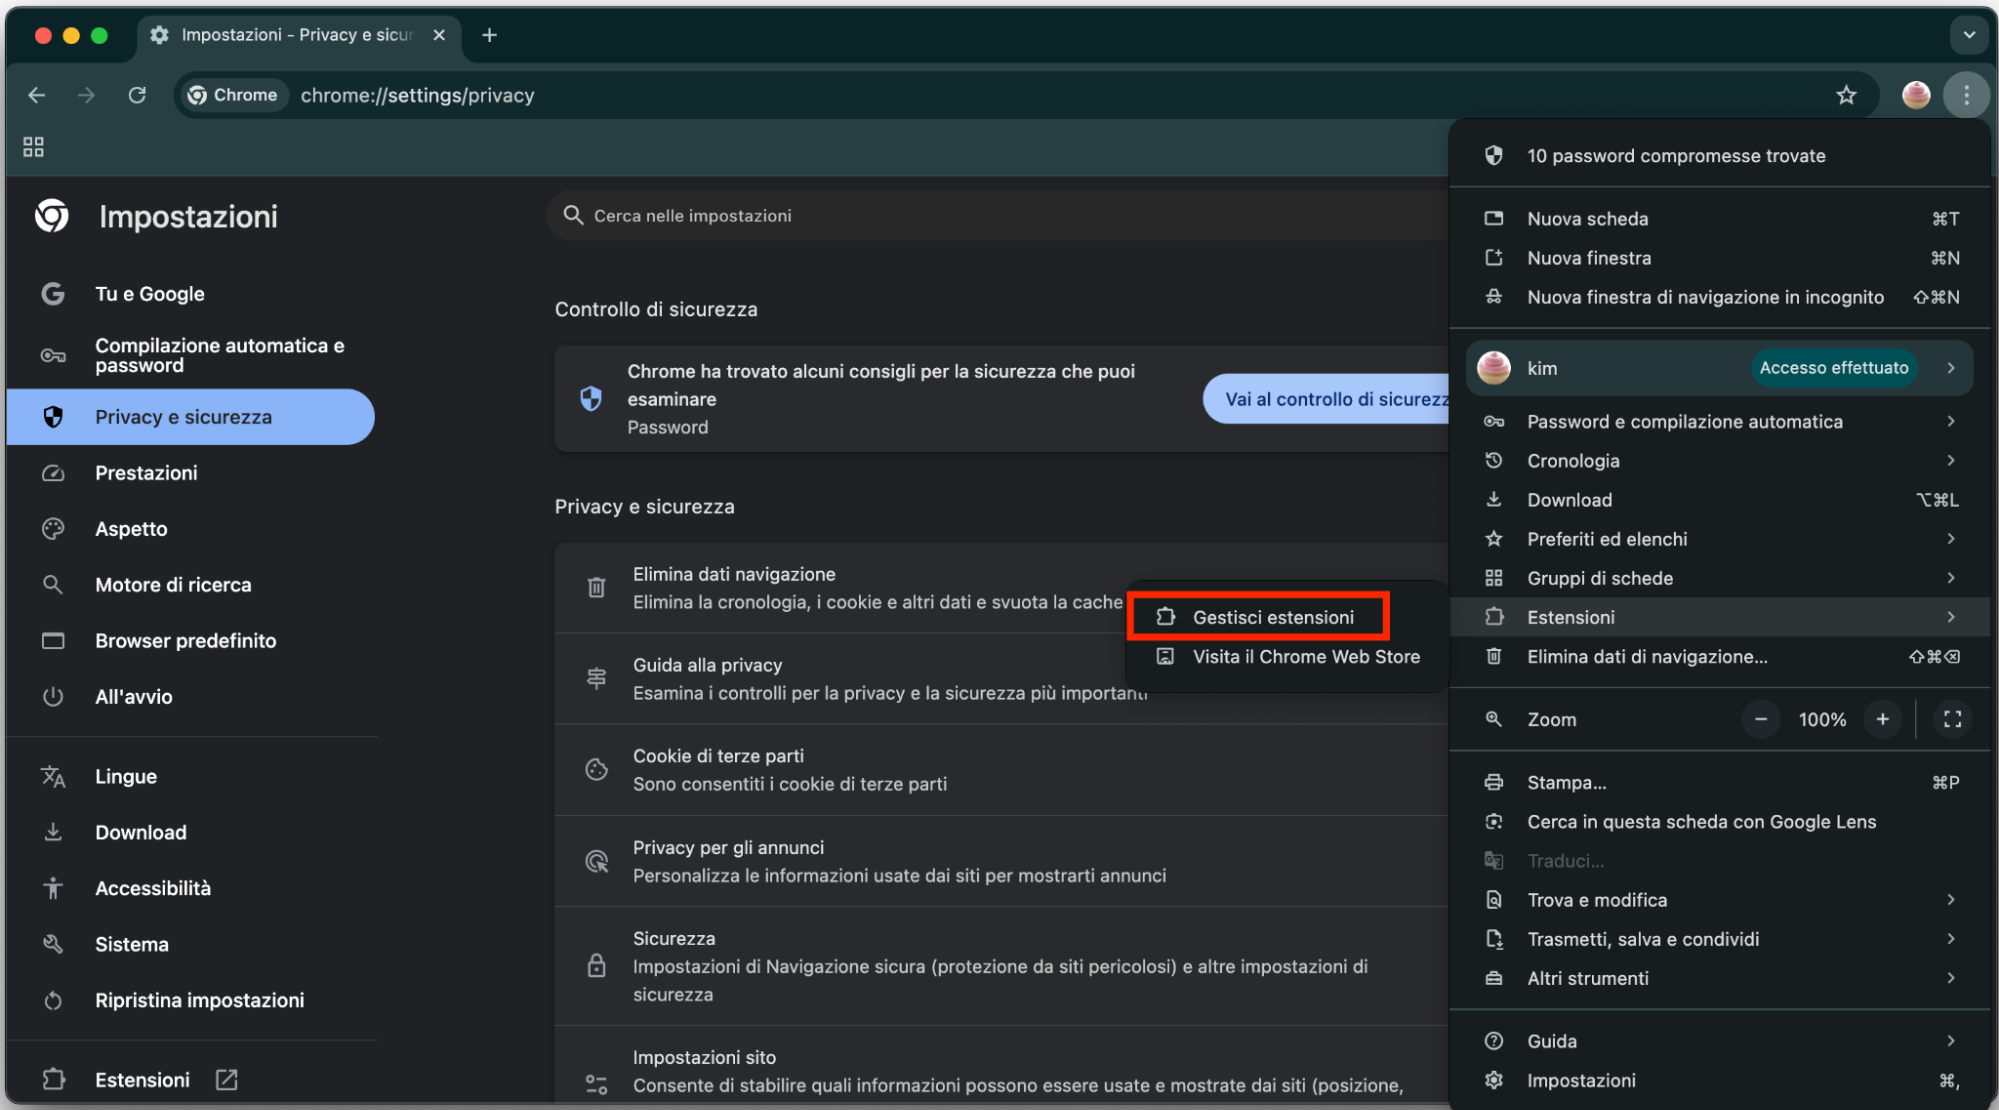The image size is (1999, 1110).
Task: Bookmark this page with the star icon
Action: (1846, 95)
